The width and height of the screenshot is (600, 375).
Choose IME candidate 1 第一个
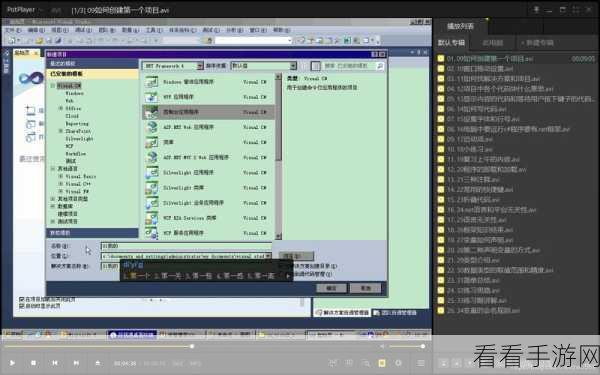(x=136, y=276)
